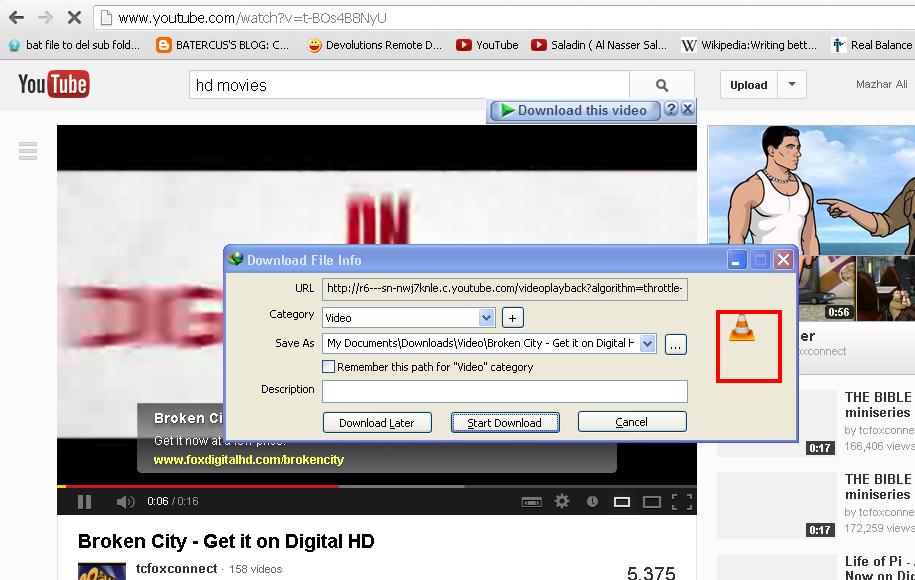Viewport: 915px width, 580px height.
Task: Mute the video volume
Action: click(x=125, y=501)
